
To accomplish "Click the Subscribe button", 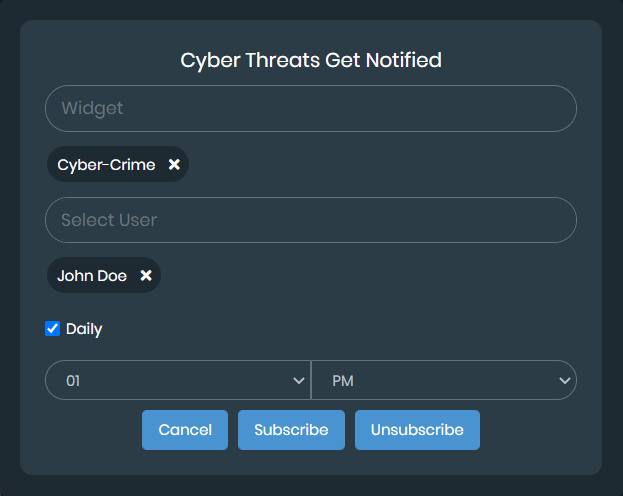I will coord(291,430).
